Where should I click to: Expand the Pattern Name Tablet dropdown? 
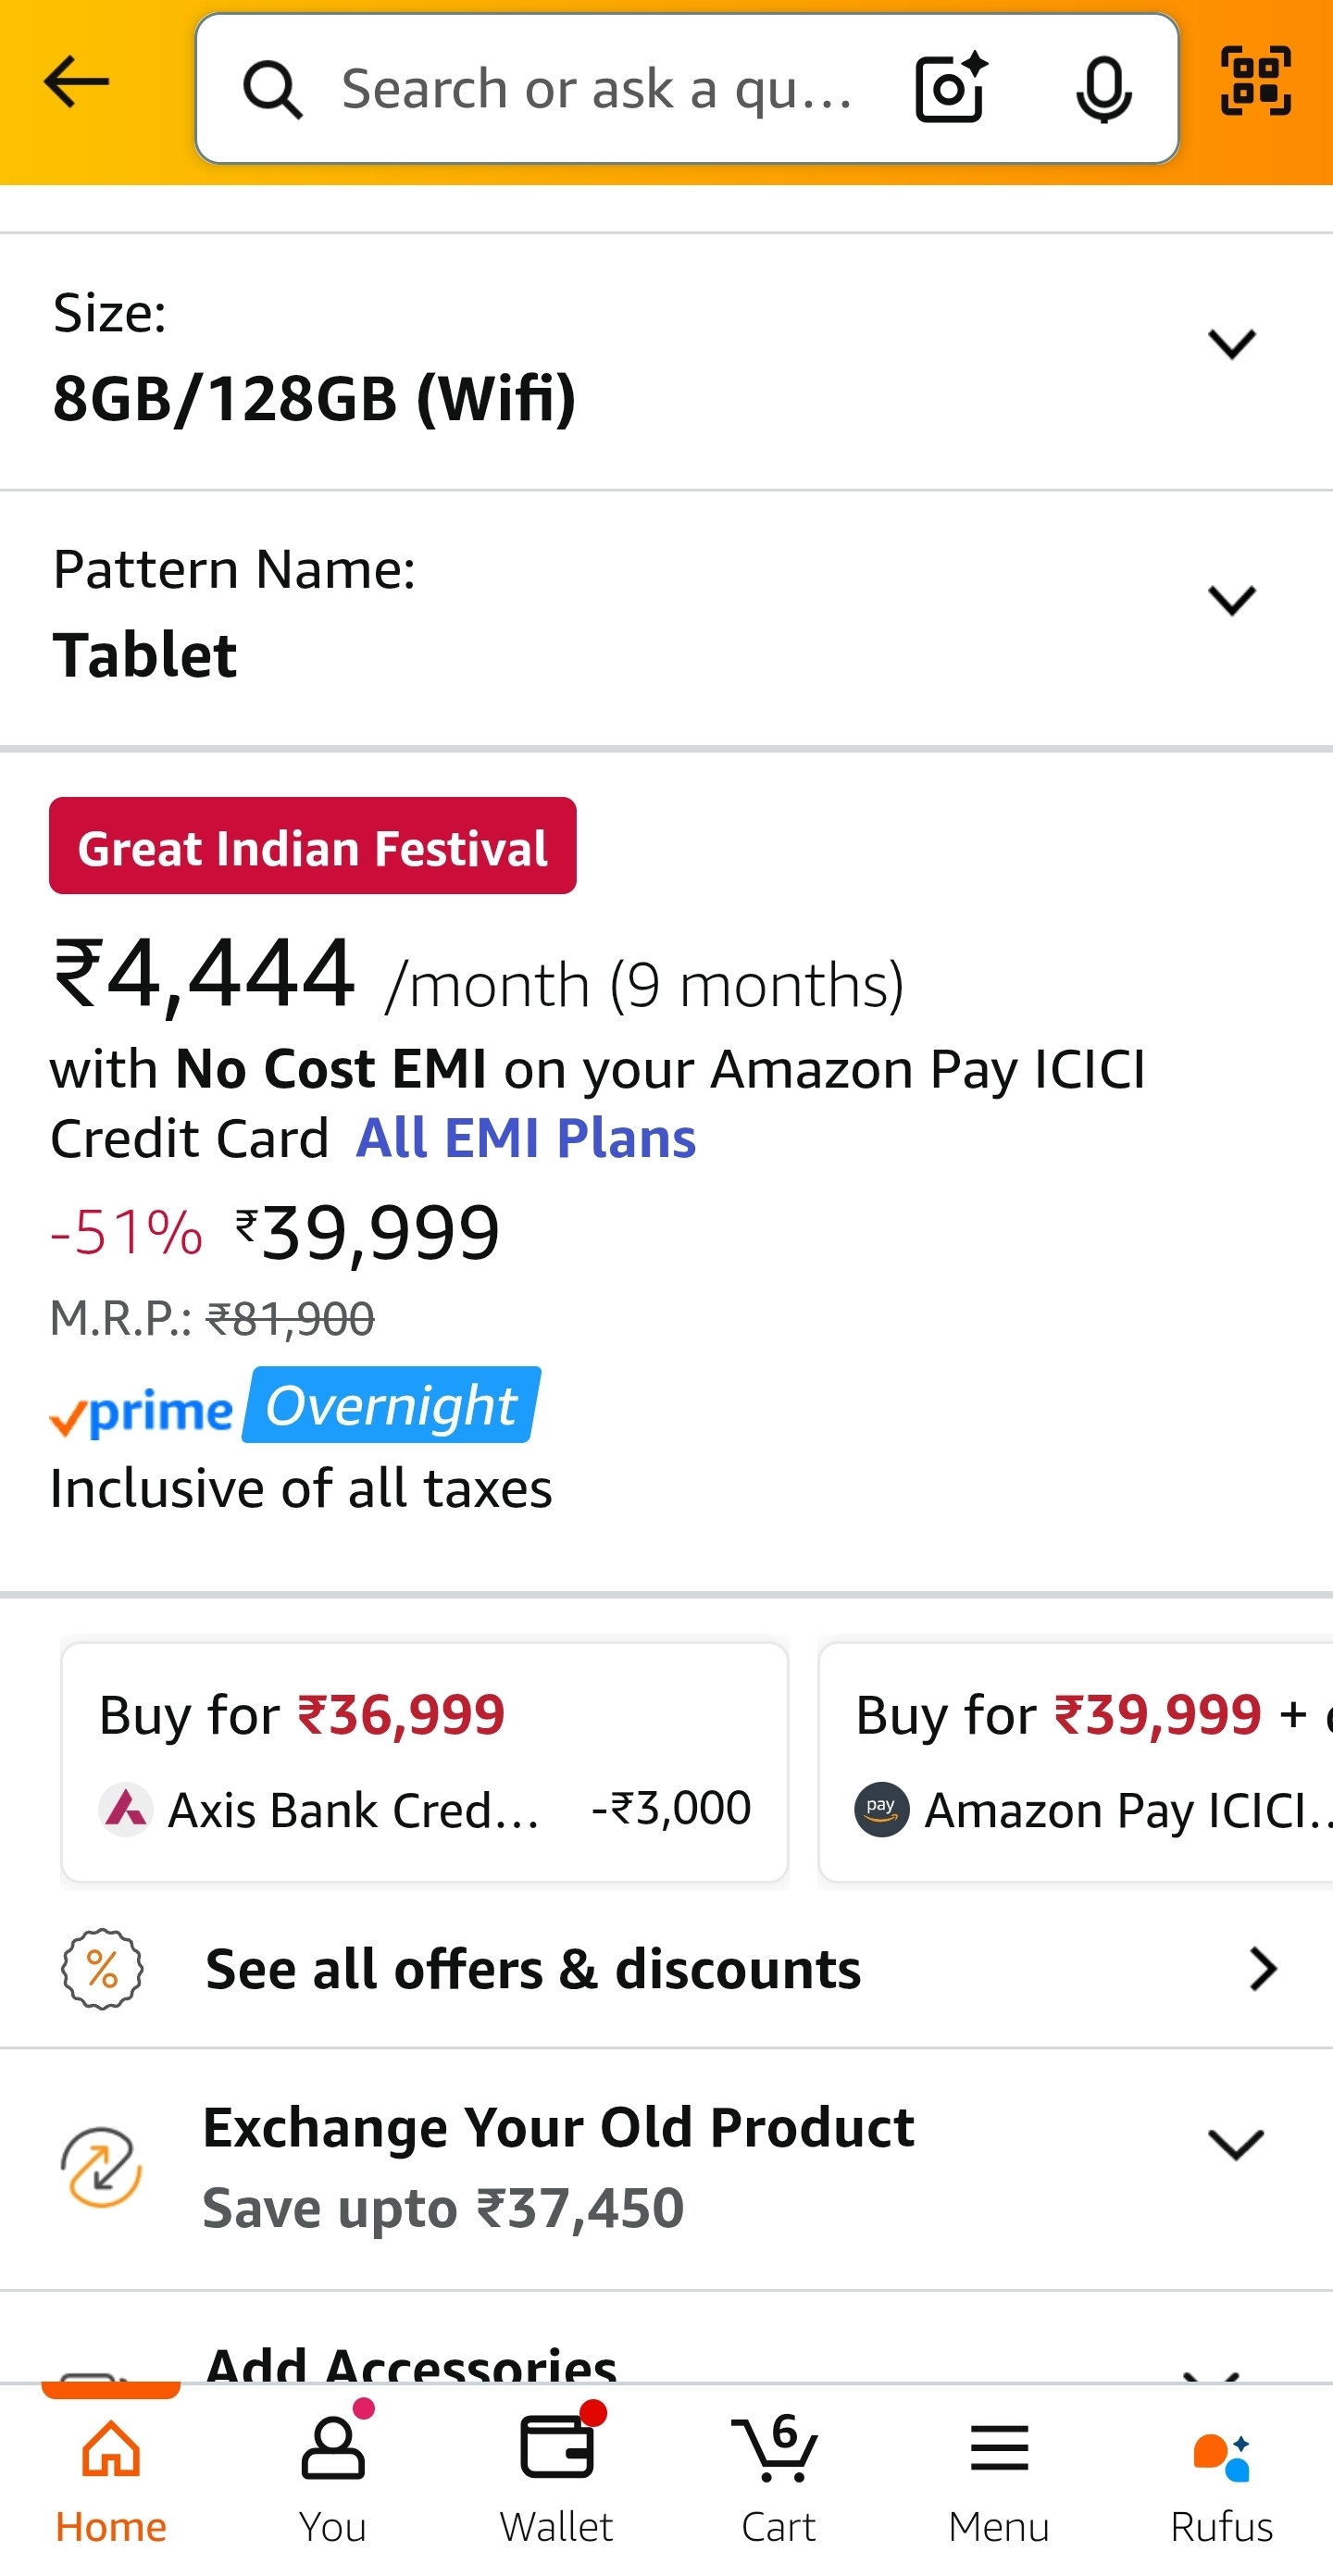coord(1231,601)
